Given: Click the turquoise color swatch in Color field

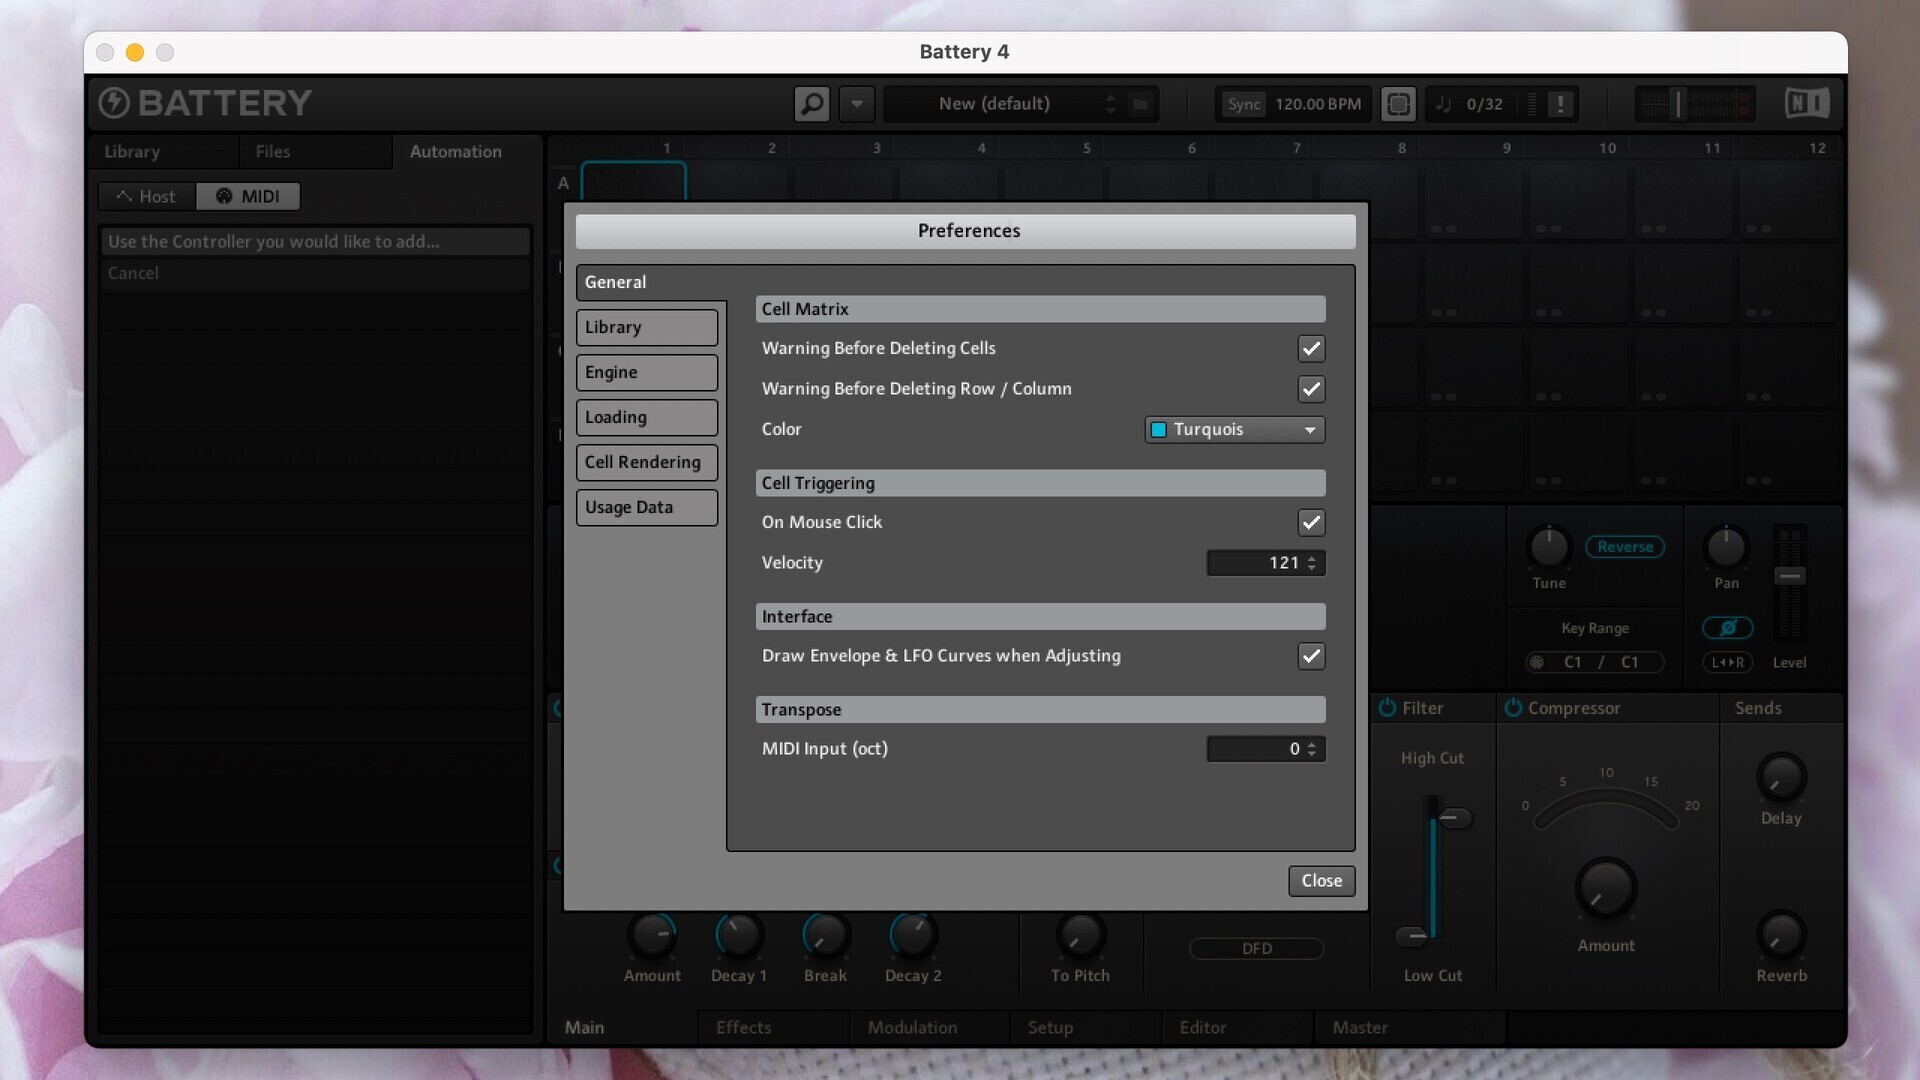Looking at the screenshot, I should [x=1158, y=429].
